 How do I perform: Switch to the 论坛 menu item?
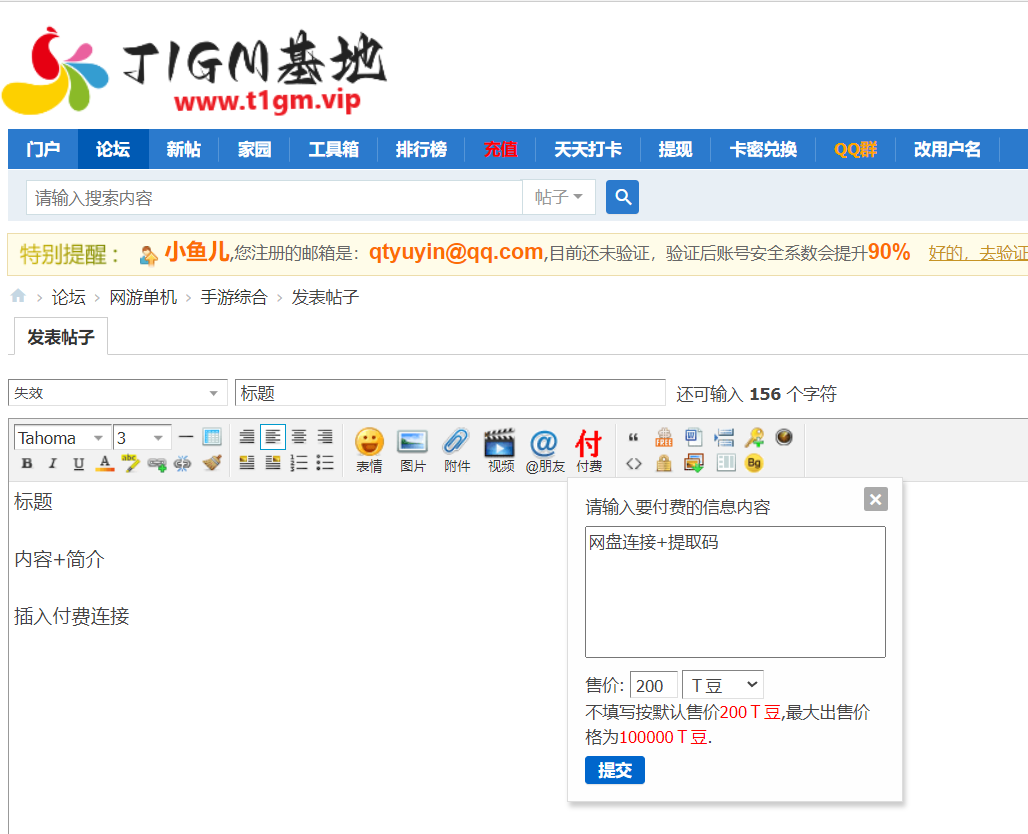[112, 148]
